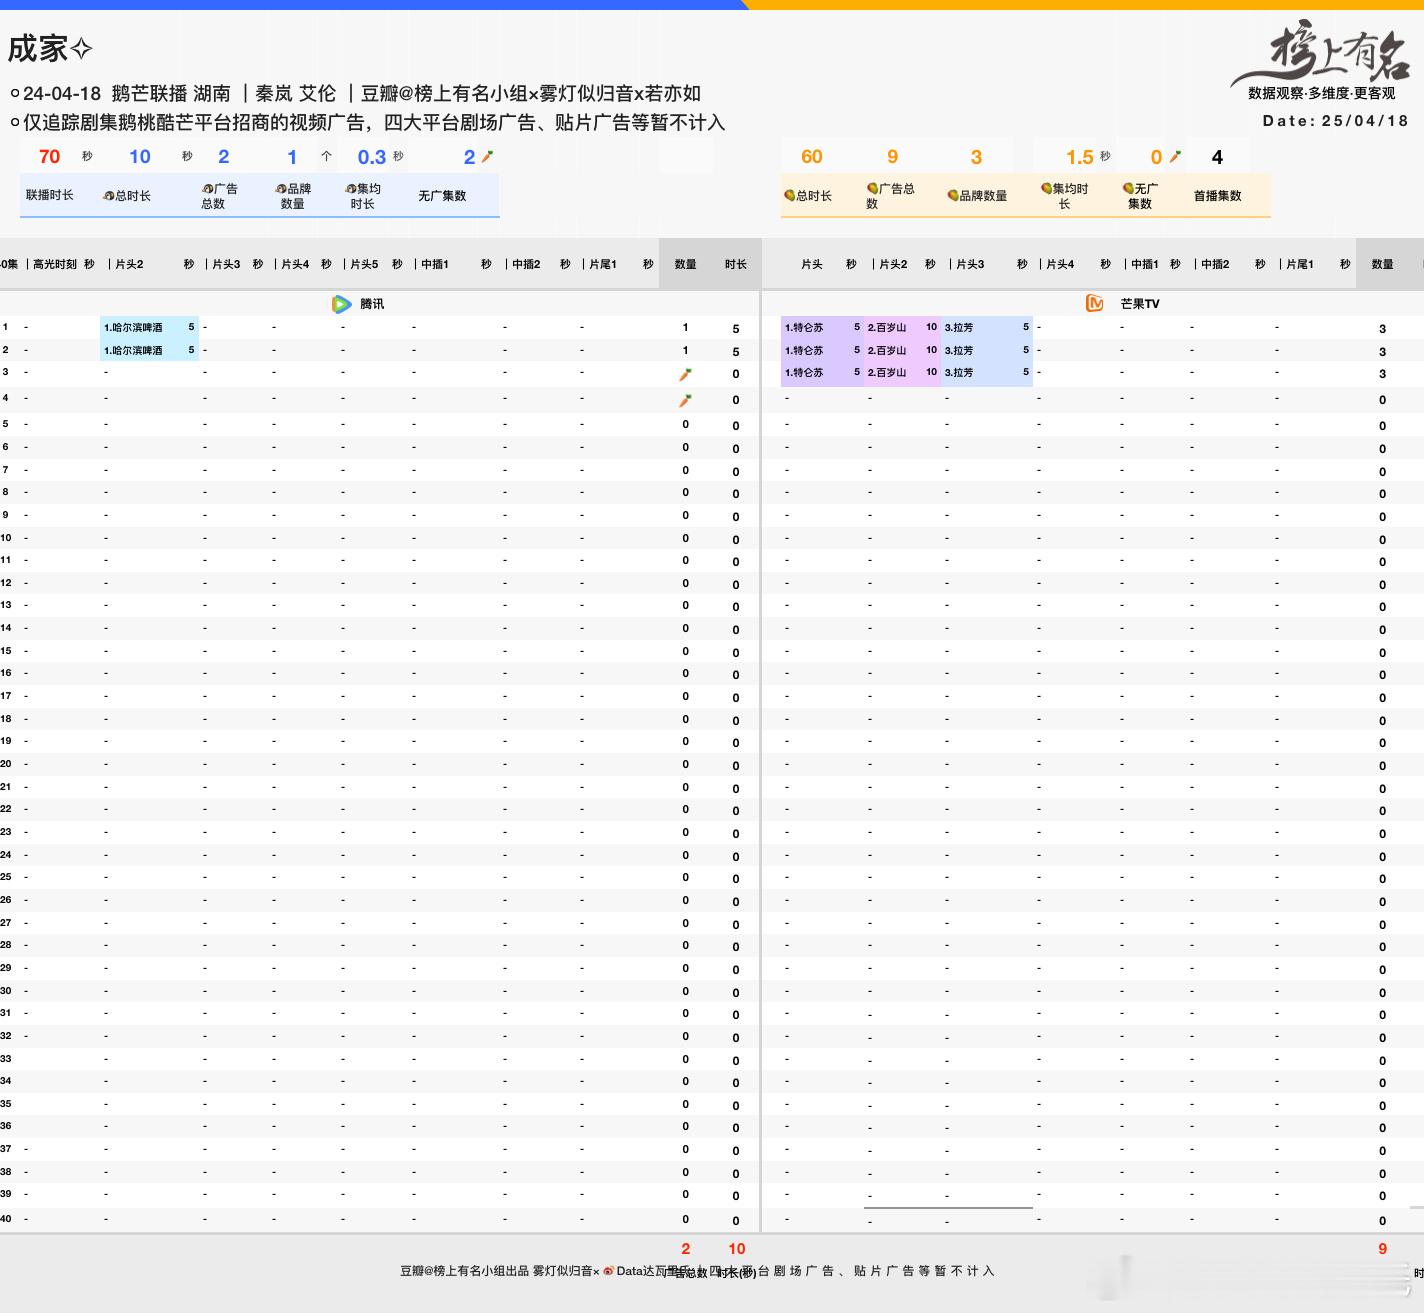This screenshot has width=1424, height=1313.
Task: Click the 芒果TV platform label
Action: click(1140, 304)
